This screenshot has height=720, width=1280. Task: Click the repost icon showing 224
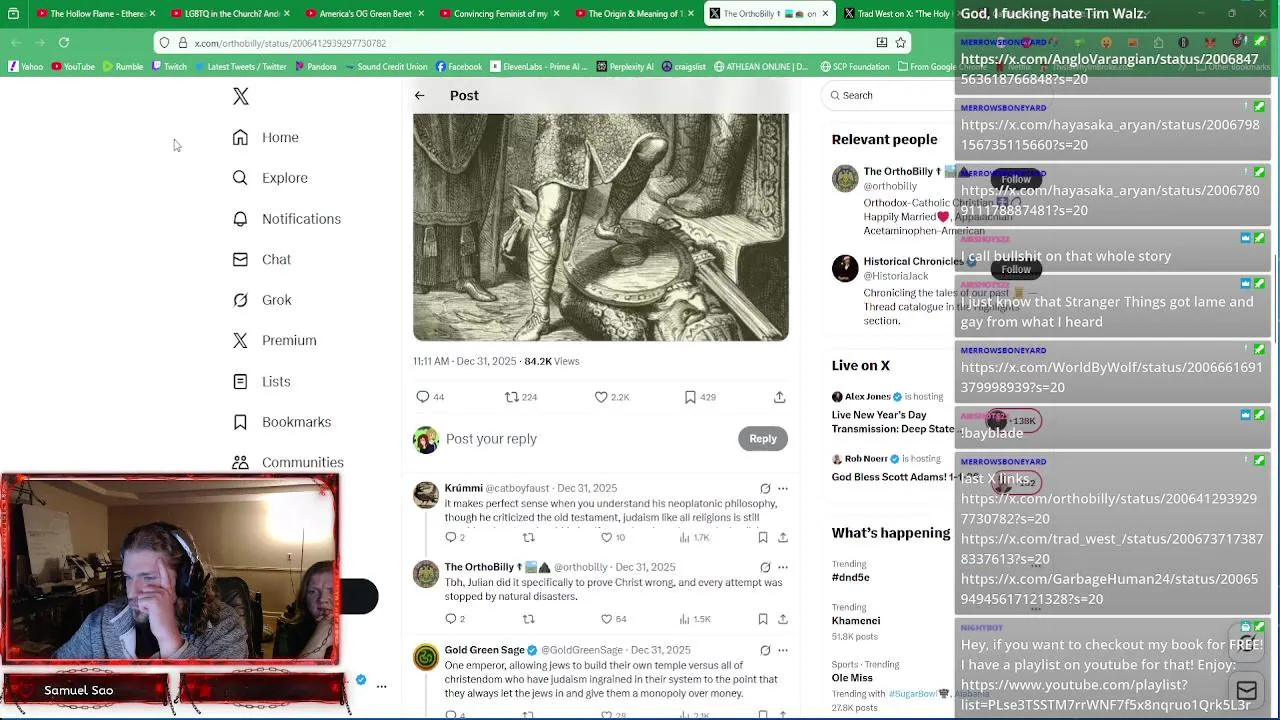point(521,397)
